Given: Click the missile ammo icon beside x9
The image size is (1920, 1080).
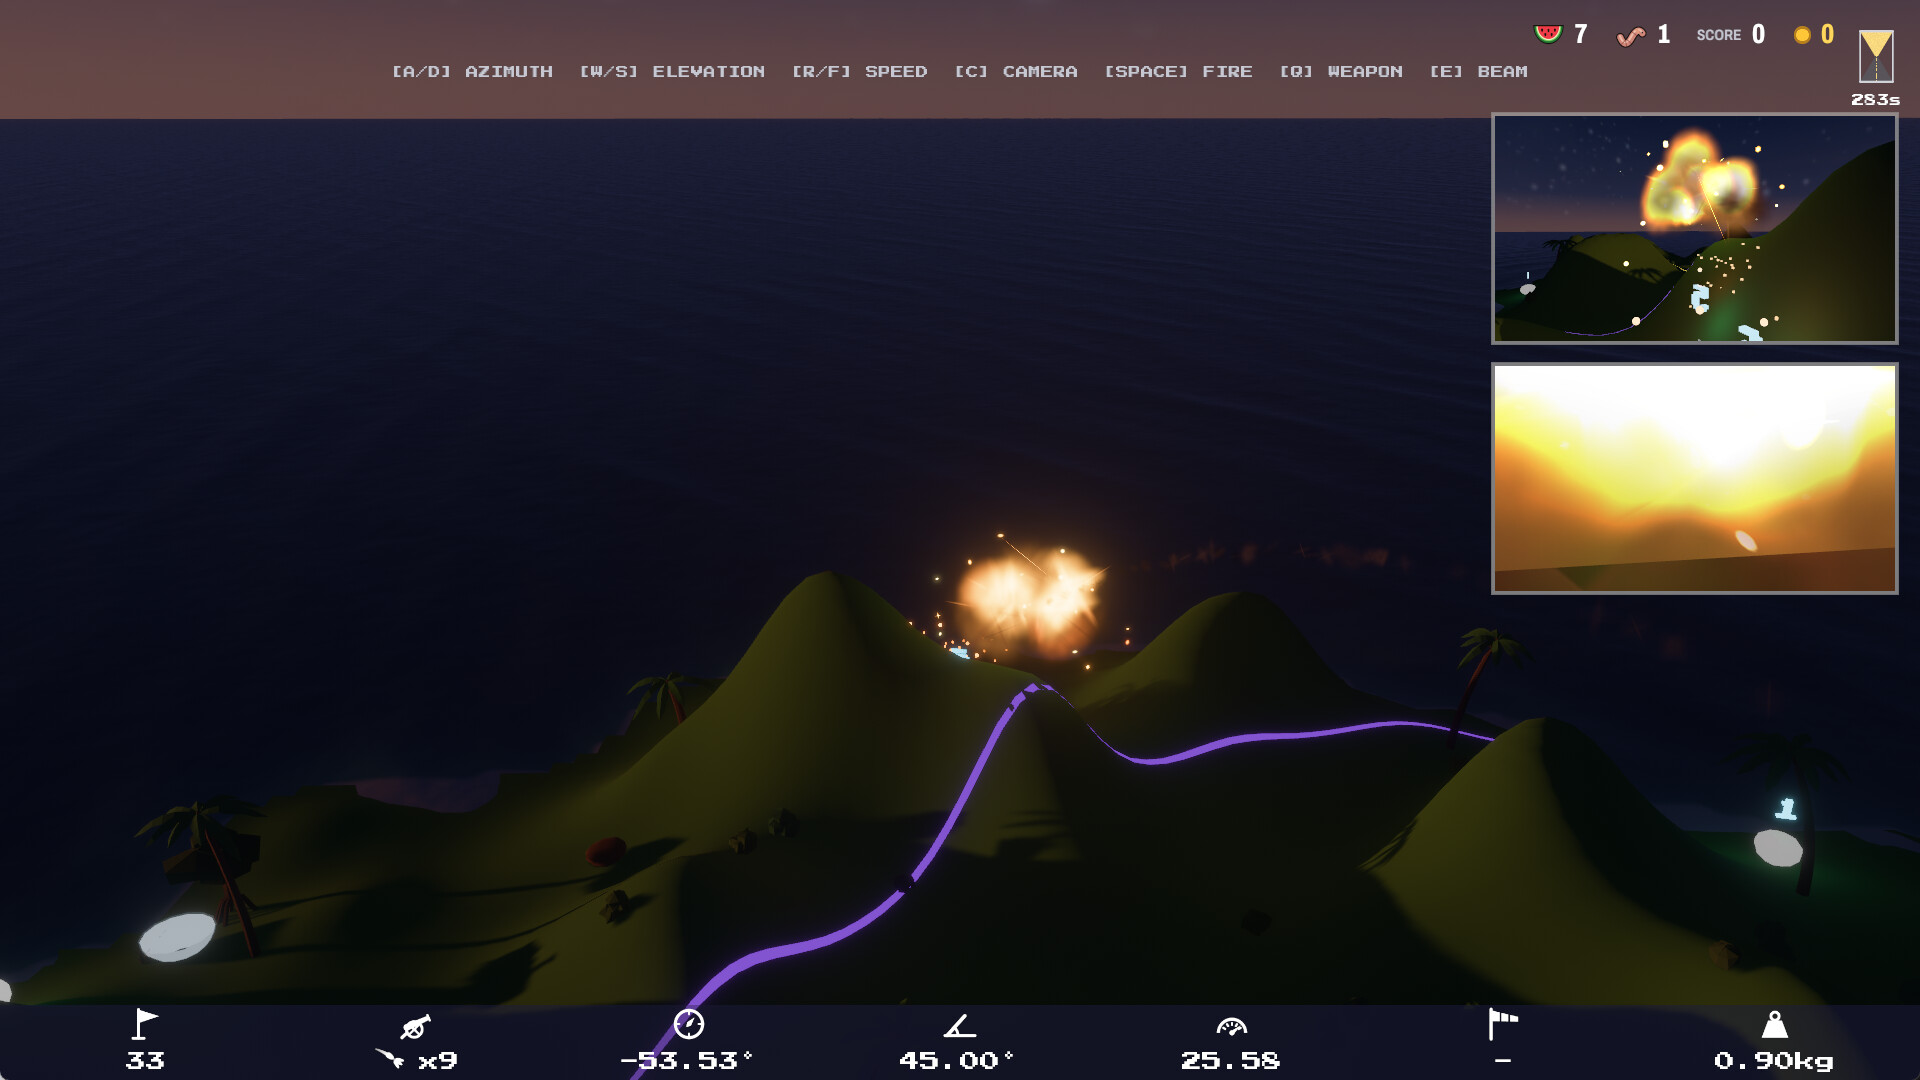Looking at the screenshot, I should 390,1058.
